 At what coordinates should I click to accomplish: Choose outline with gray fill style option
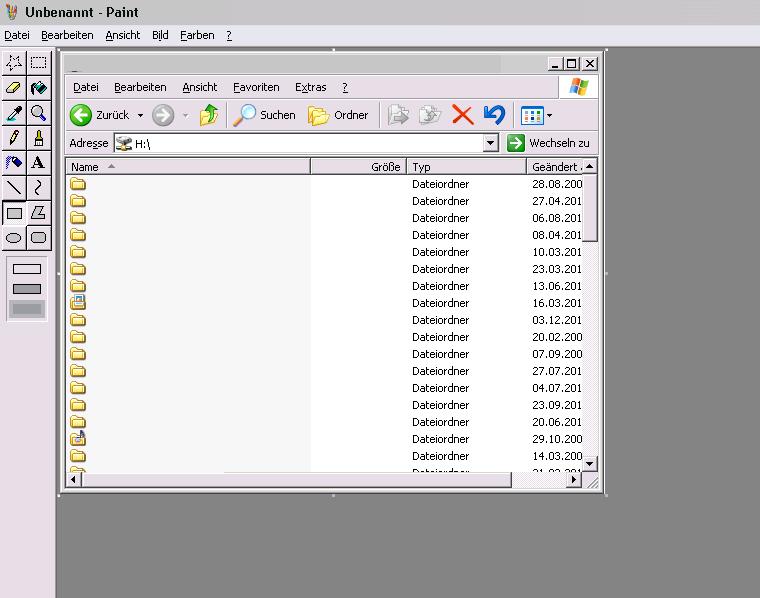point(27,289)
